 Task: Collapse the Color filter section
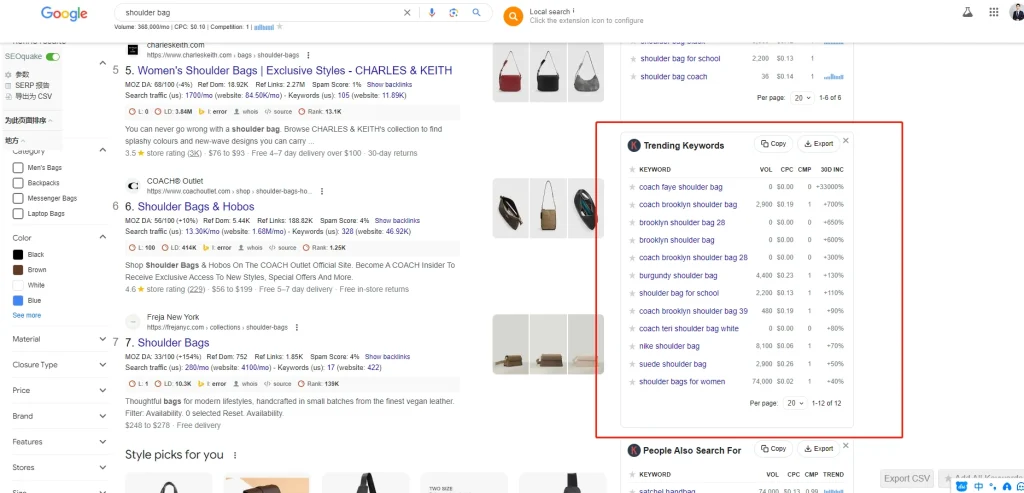[103, 237]
